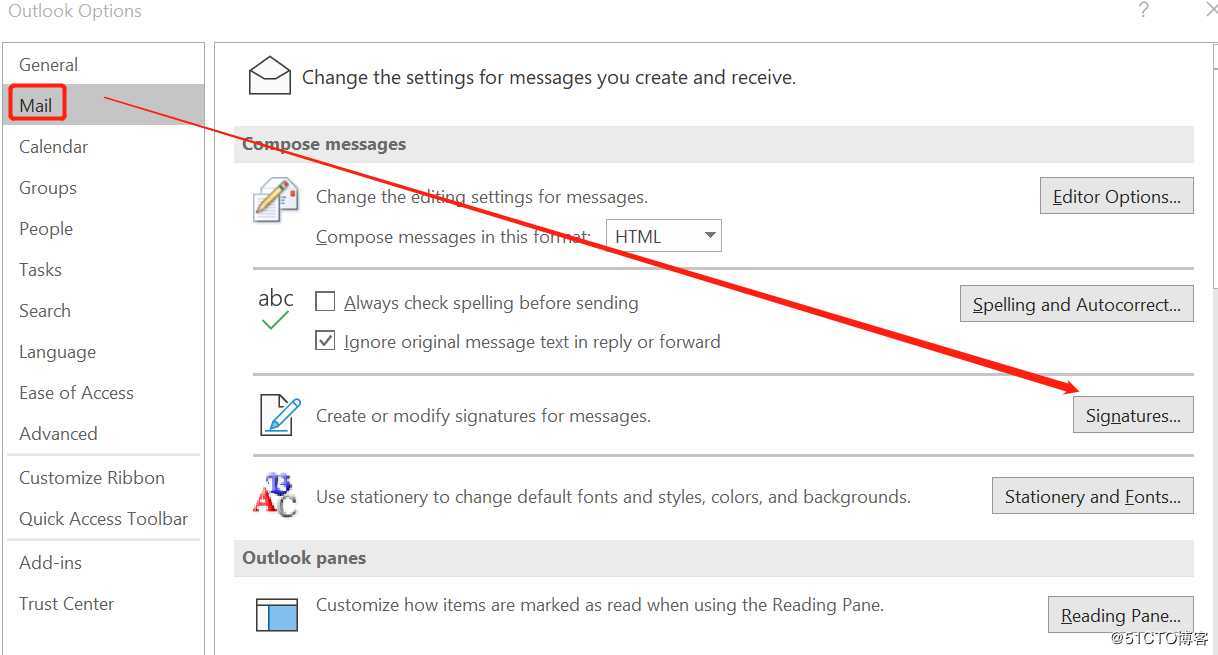Click 'Change the settings for messages' heading

pos(549,77)
